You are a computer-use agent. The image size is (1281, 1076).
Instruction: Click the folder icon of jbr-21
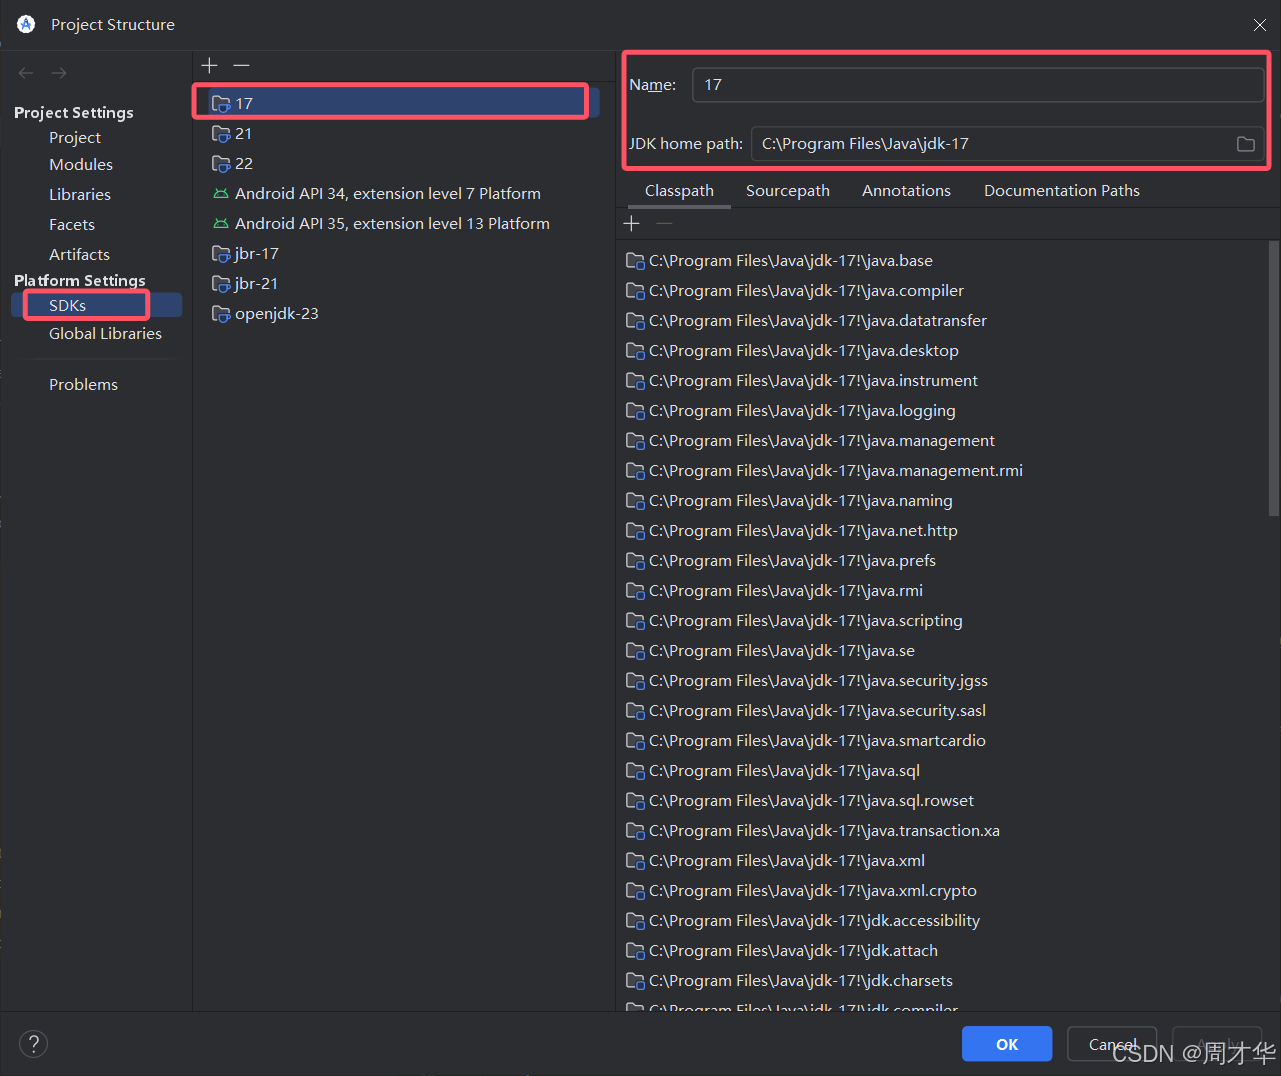pyautogui.click(x=221, y=284)
